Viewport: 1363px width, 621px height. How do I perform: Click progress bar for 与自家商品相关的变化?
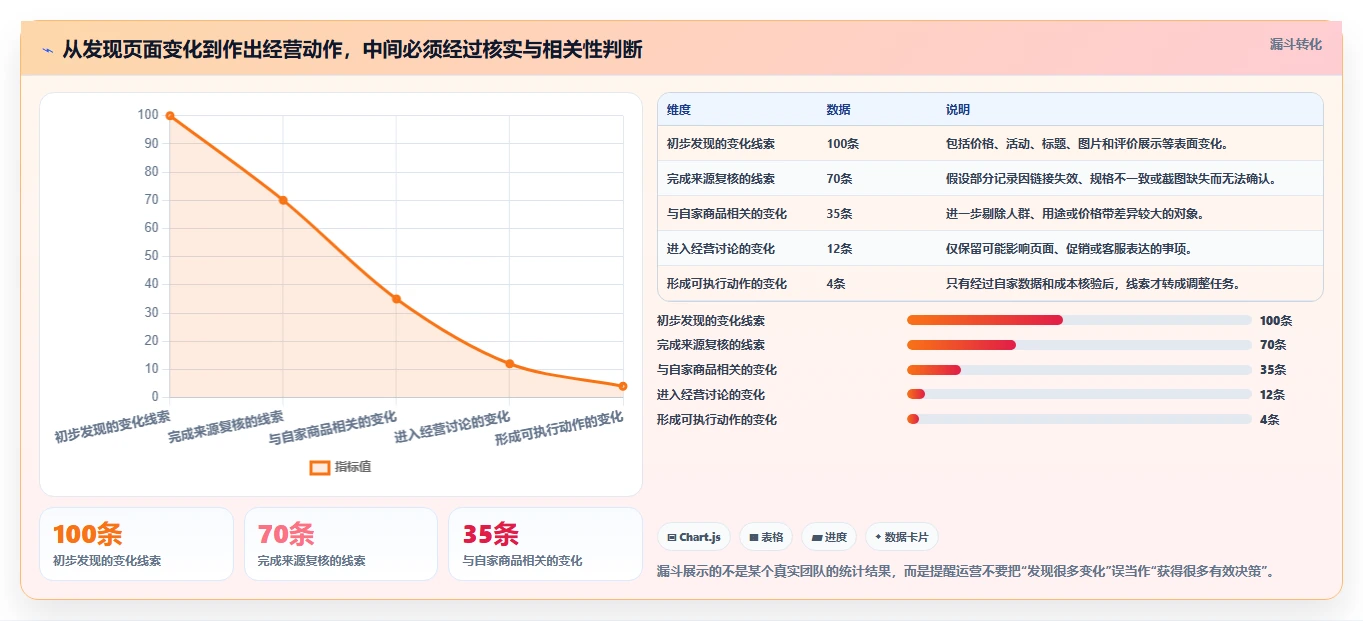1079,370
